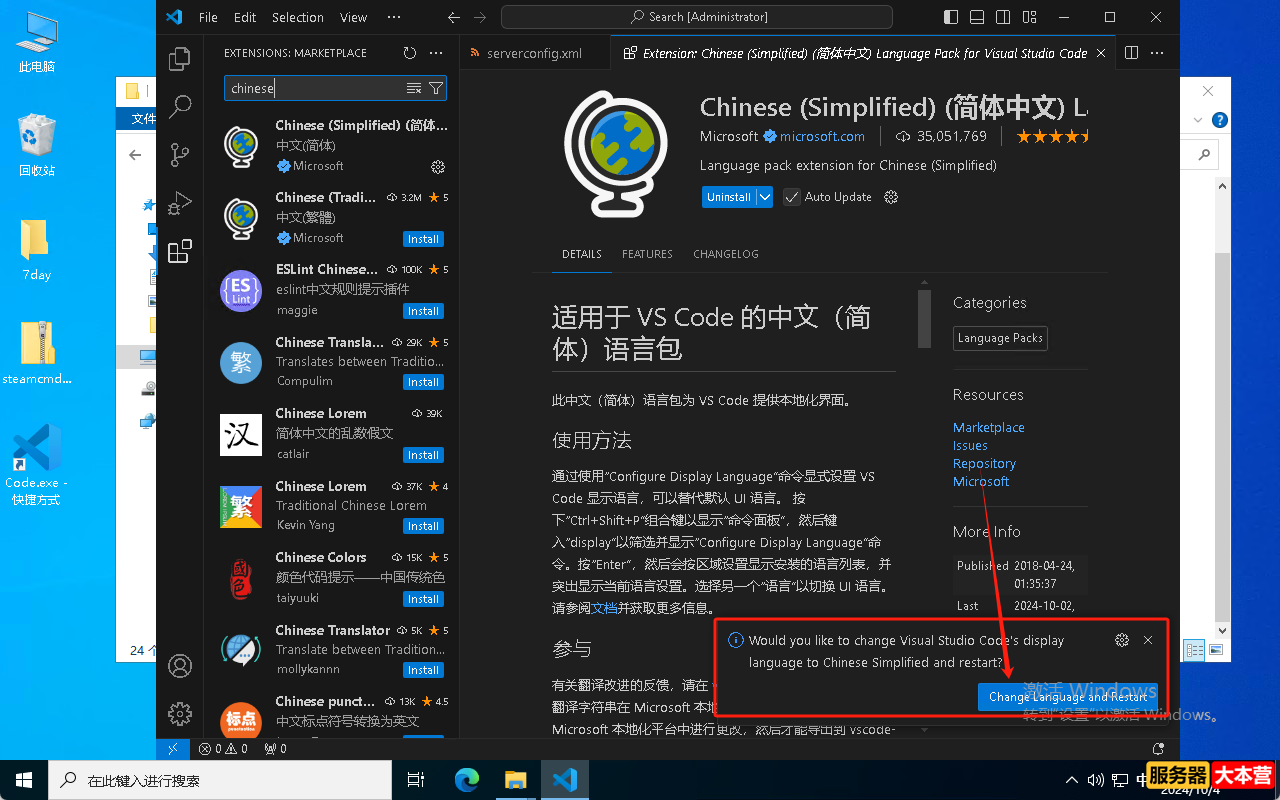The width and height of the screenshot is (1280, 800).
Task: Click manage gear on Chinese Simplified list item
Action: [x=437, y=167]
